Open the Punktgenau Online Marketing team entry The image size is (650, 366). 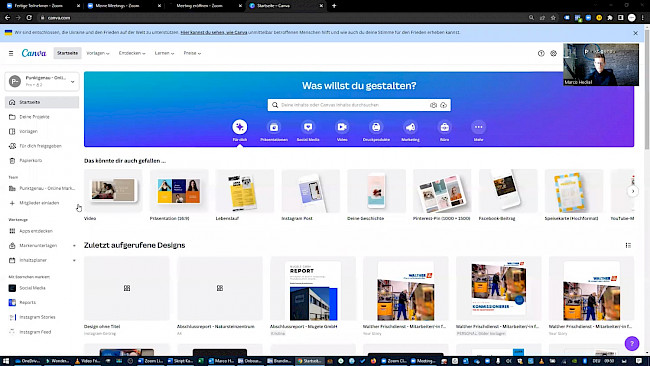click(42, 188)
